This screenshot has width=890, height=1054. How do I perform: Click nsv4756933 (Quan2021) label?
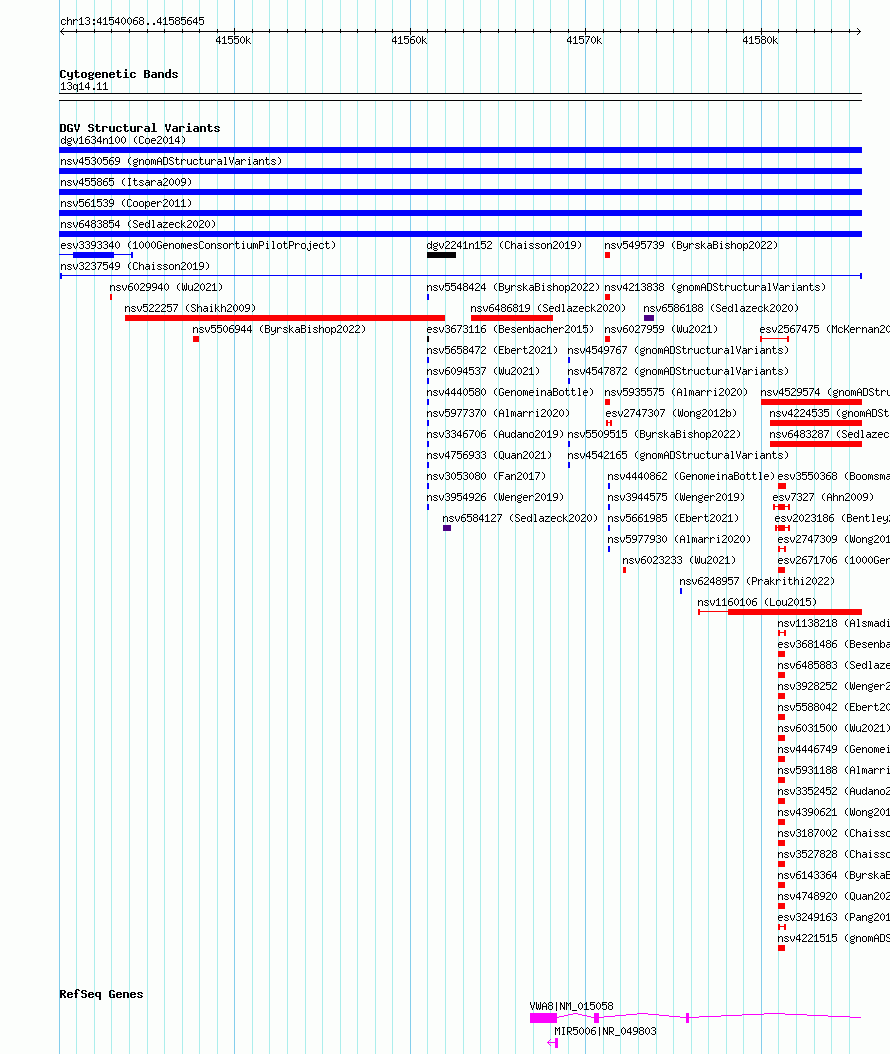click(x=489, y=455)
